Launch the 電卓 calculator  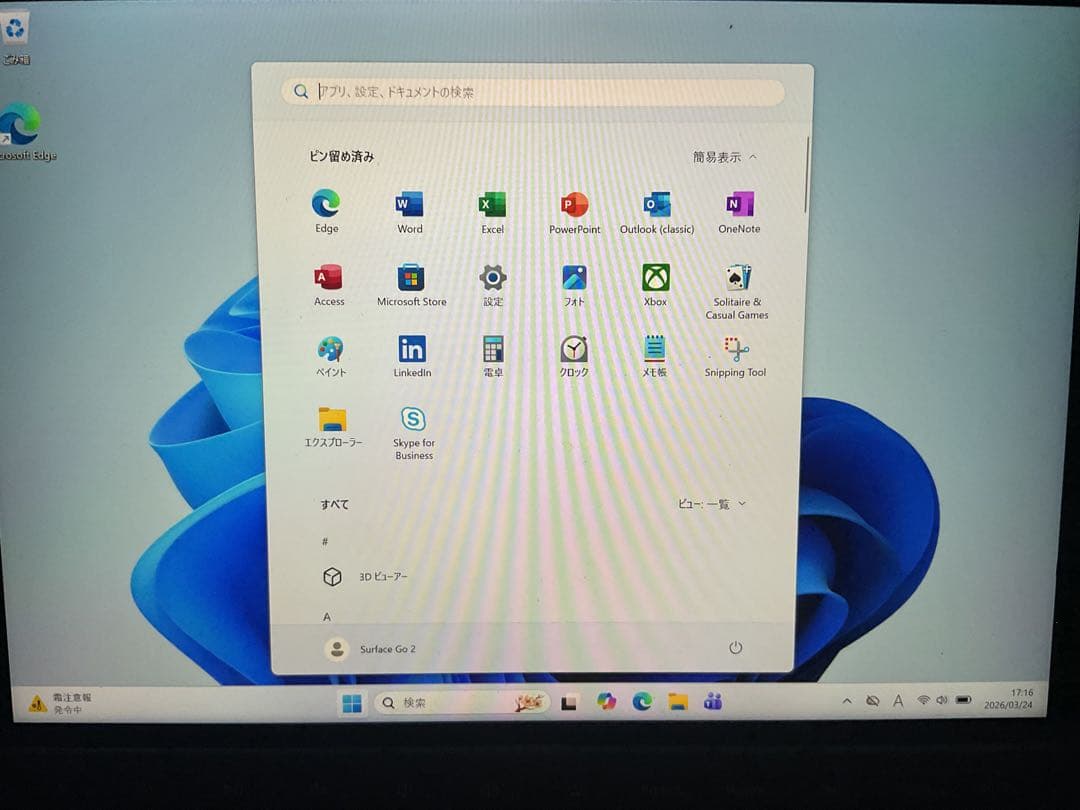[492, 356]
